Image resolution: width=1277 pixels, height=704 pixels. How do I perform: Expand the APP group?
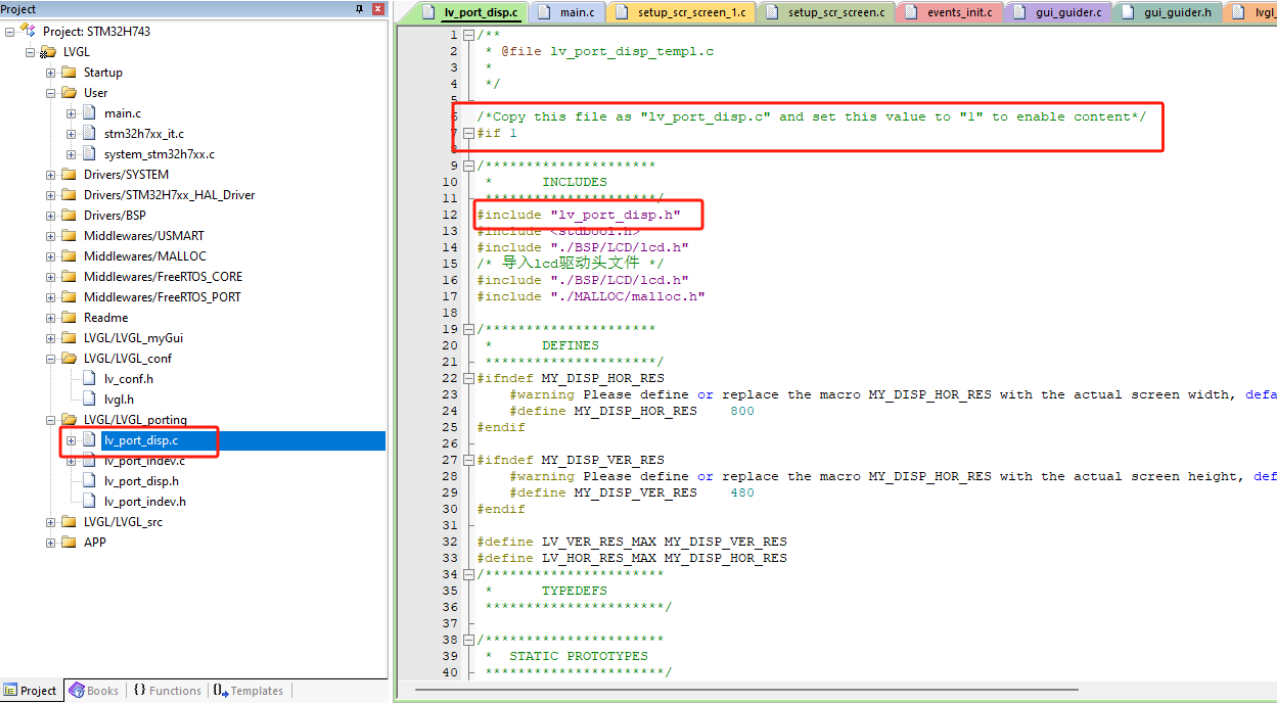(x=50, y=542)
